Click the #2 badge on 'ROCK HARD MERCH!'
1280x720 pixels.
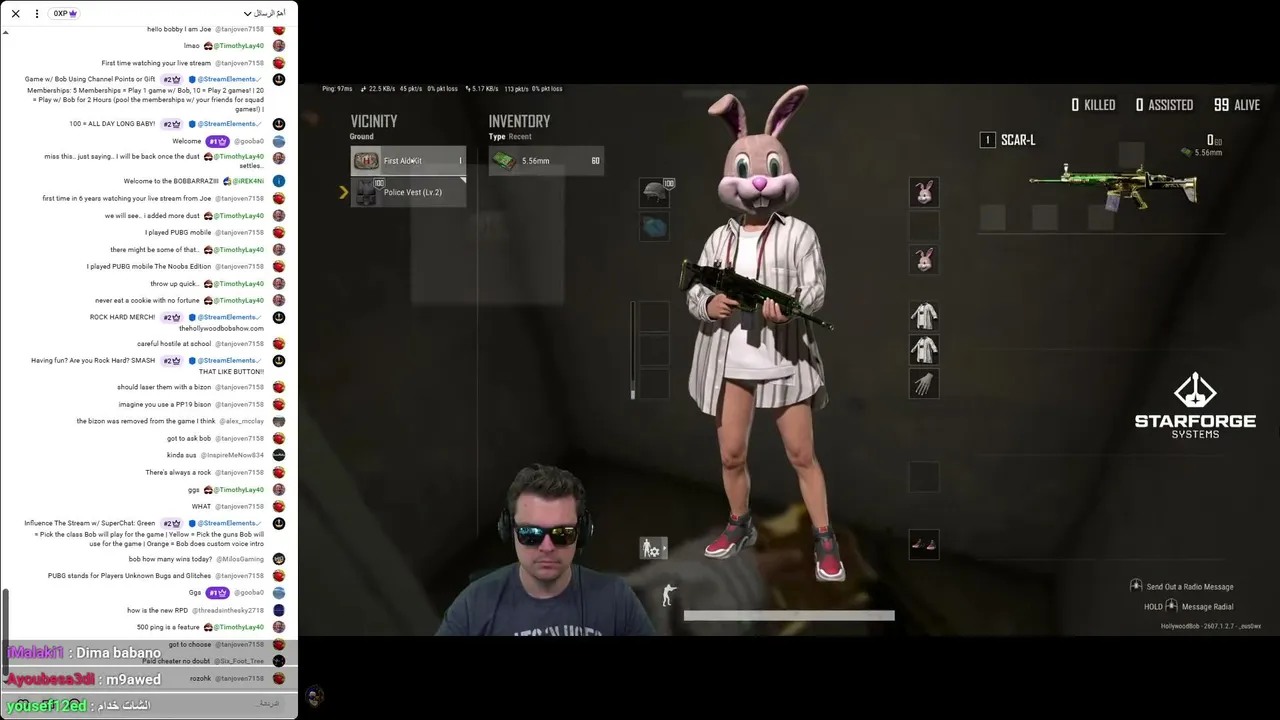(x=172, y=318)
